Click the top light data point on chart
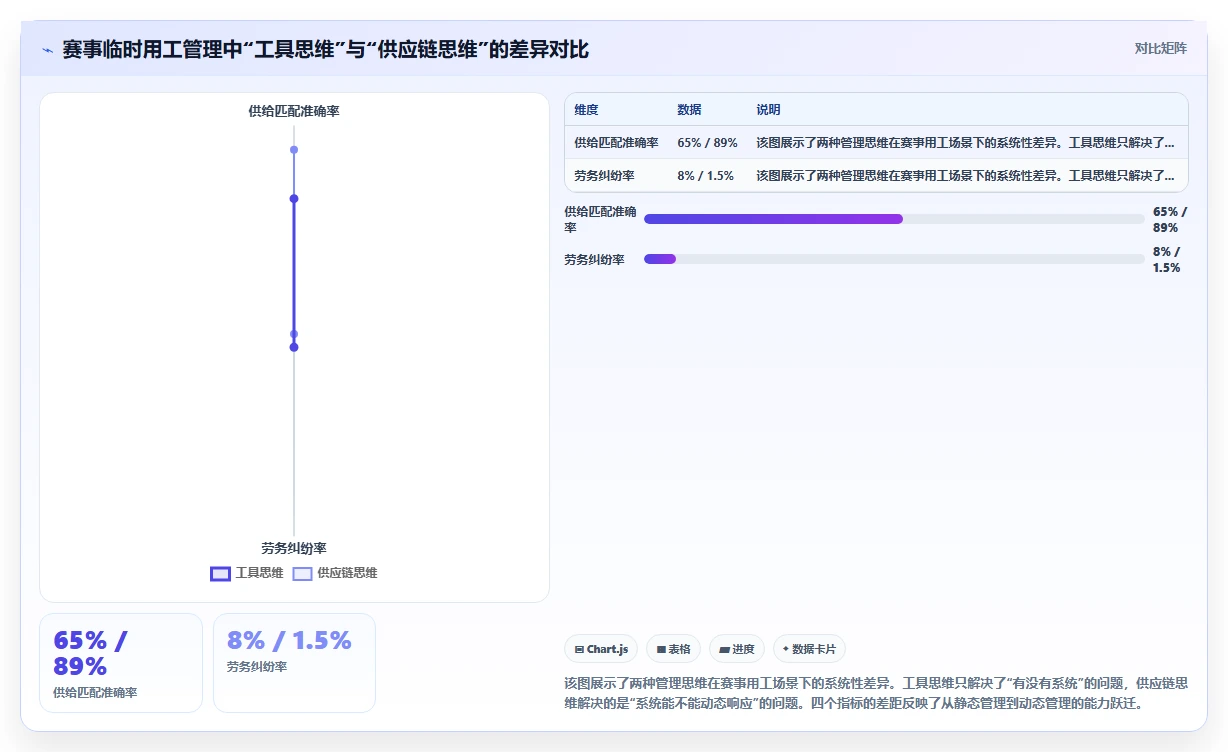Image resolution: width=1228 pixels, height=752 pixels. pos(294,150)
